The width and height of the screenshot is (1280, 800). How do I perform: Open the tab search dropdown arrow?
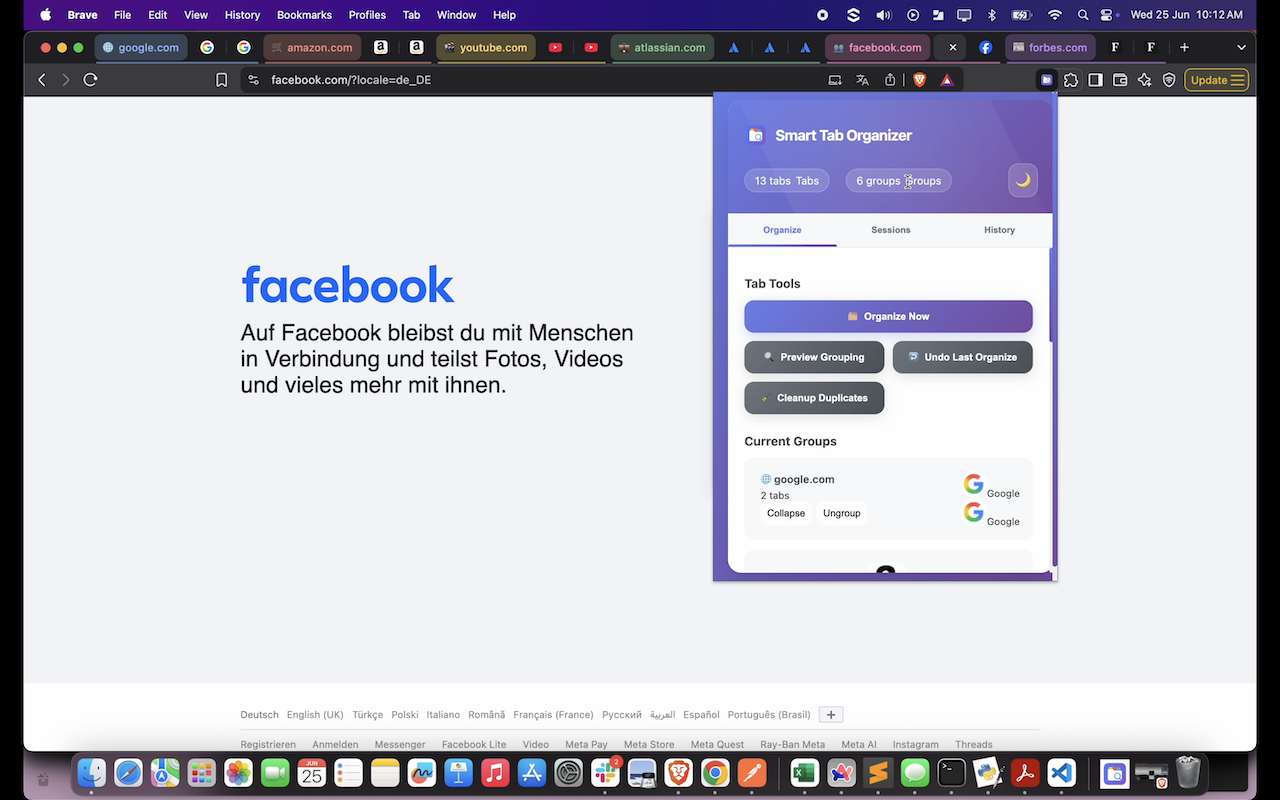1241,47
